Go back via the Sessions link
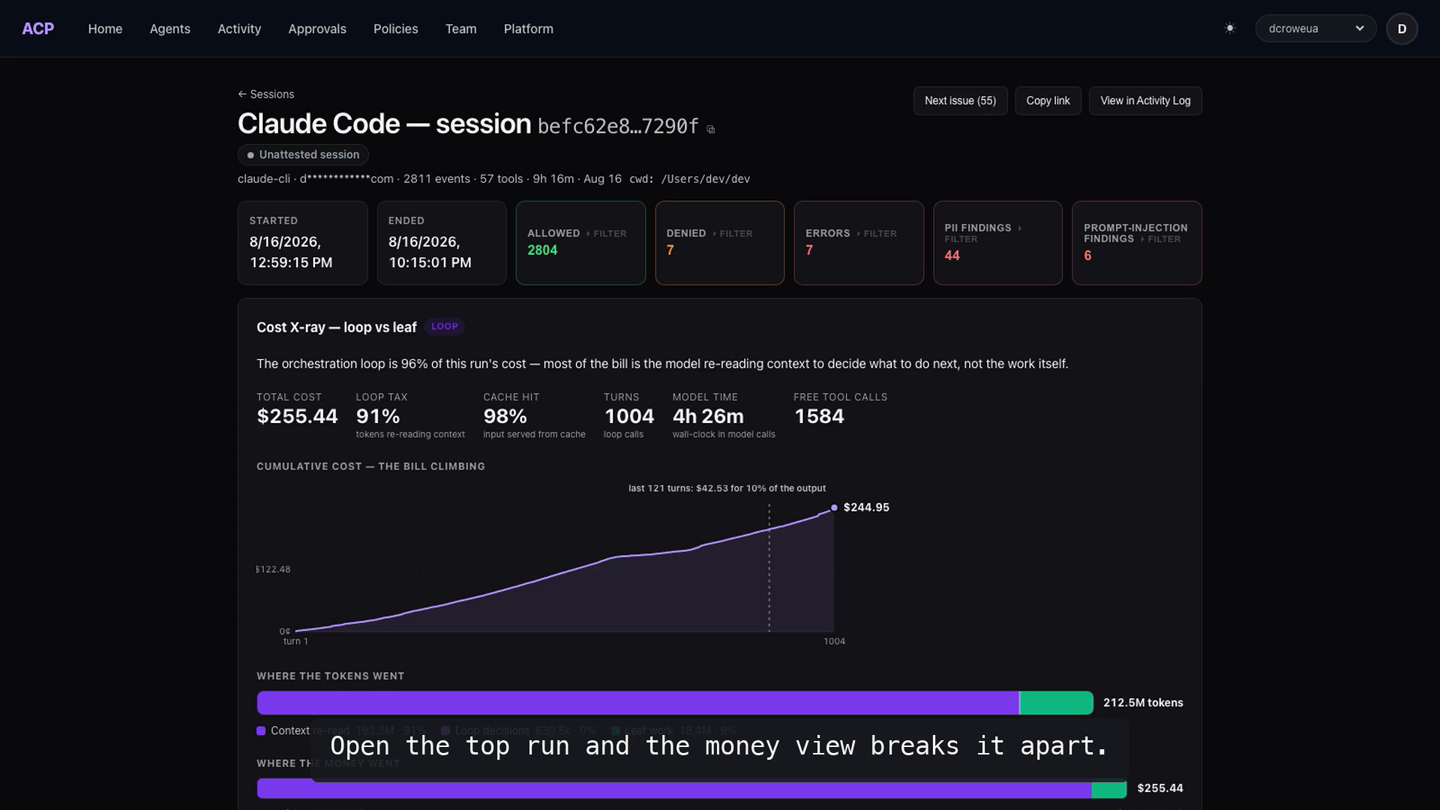 point(266,94)
